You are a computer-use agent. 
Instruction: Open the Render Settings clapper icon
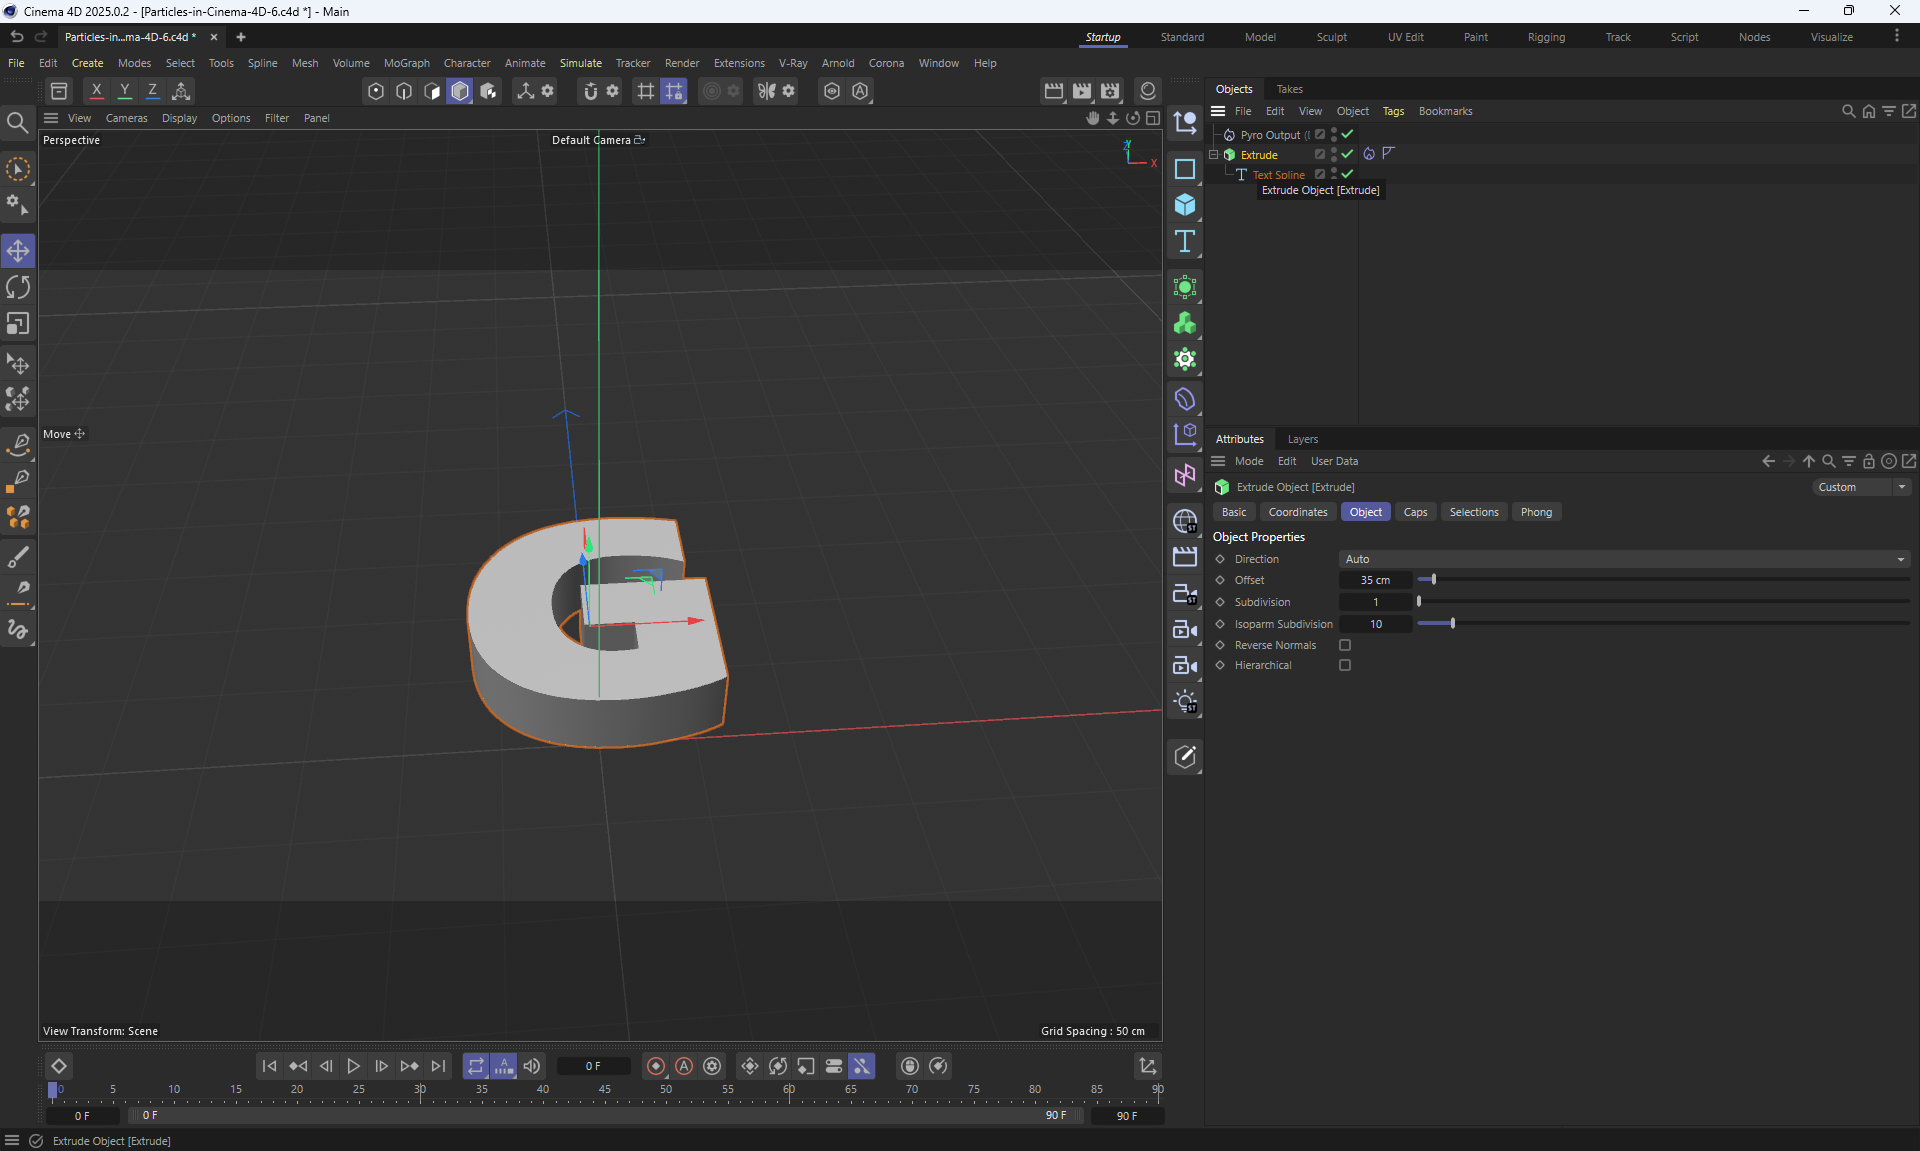click(x=1110, y=91)
